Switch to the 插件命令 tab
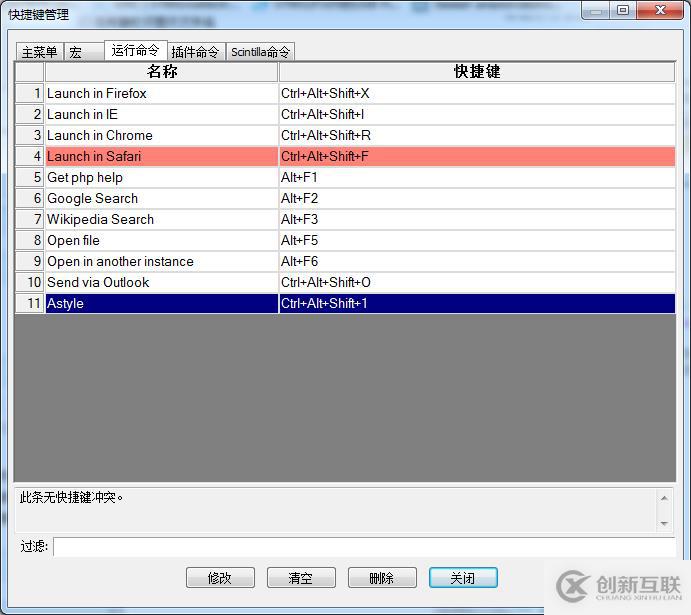Screen dimensions: 691x615 (x=196, y=52)
